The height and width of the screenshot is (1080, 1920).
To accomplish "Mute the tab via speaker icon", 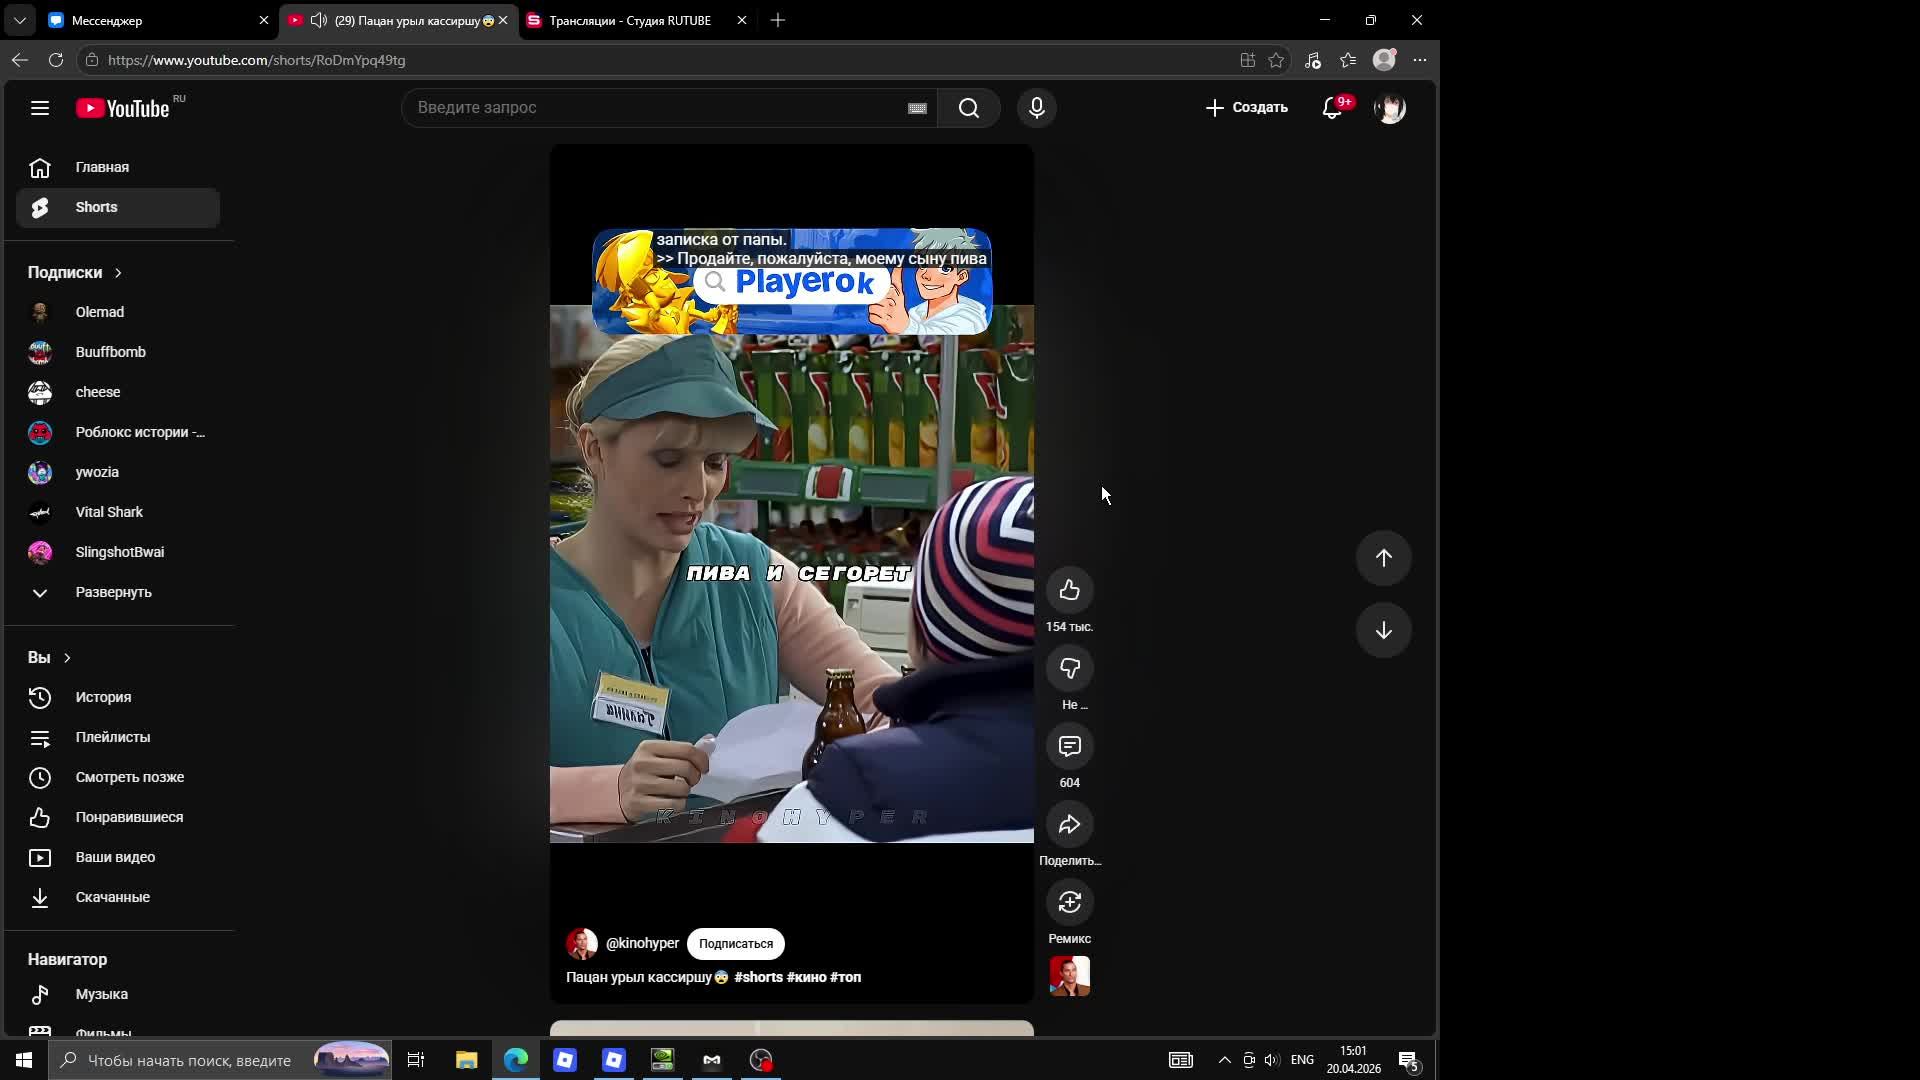I will point(319,20).
